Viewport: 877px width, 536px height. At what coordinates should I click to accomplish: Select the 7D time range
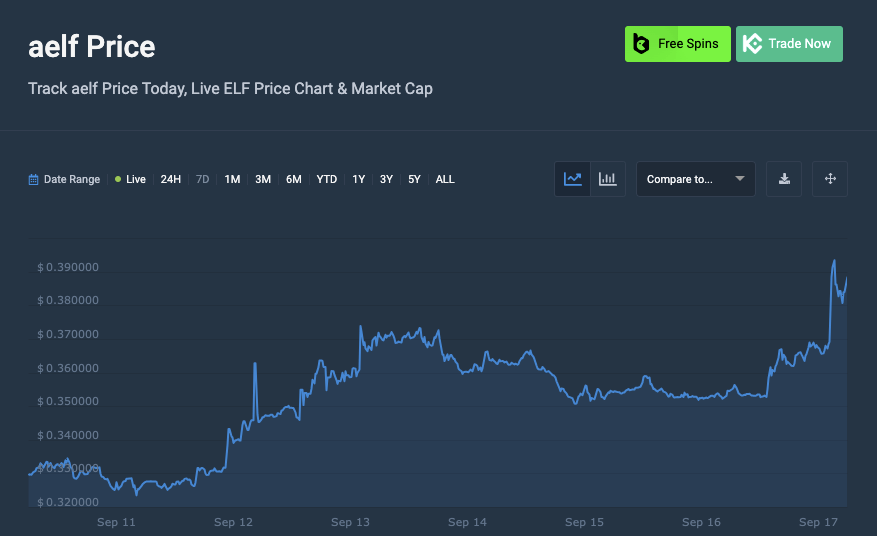coord(202,180)
